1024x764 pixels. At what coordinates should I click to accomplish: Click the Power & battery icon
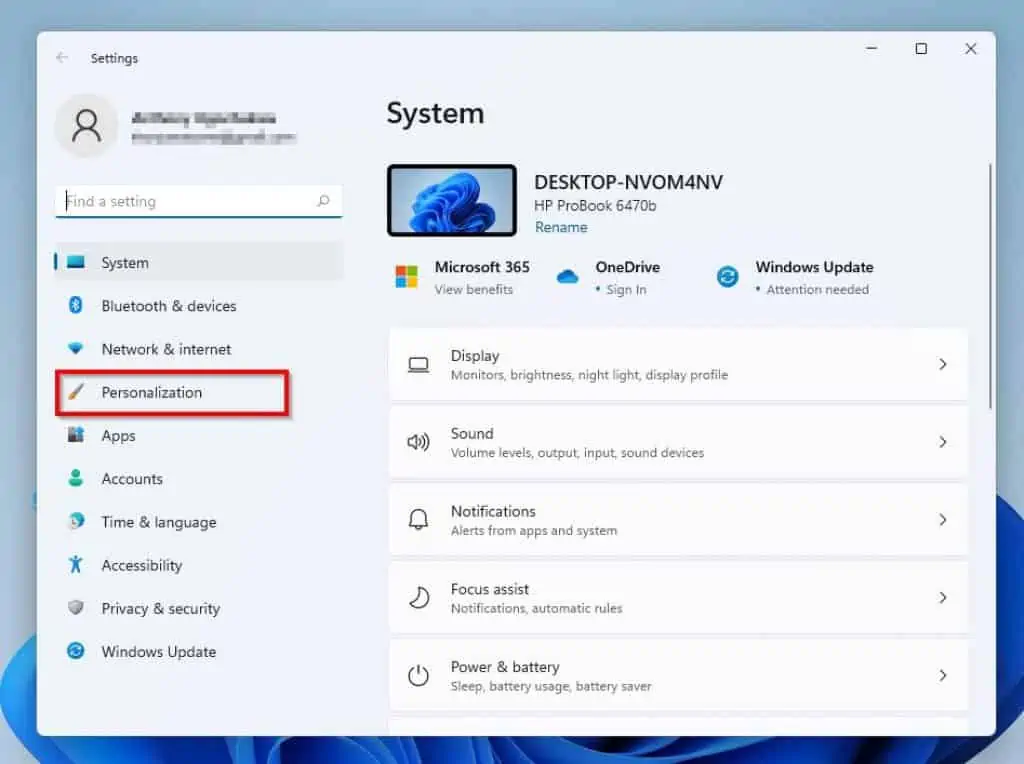pyautogui.click(x=420, y=675)
